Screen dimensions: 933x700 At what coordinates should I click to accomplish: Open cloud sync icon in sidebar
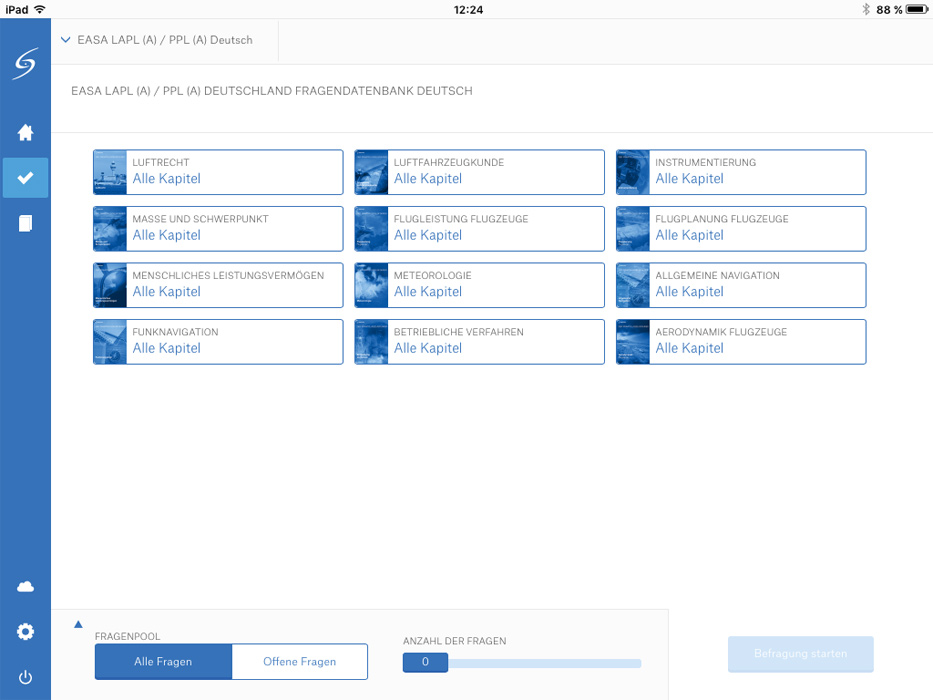coord(26,587)
